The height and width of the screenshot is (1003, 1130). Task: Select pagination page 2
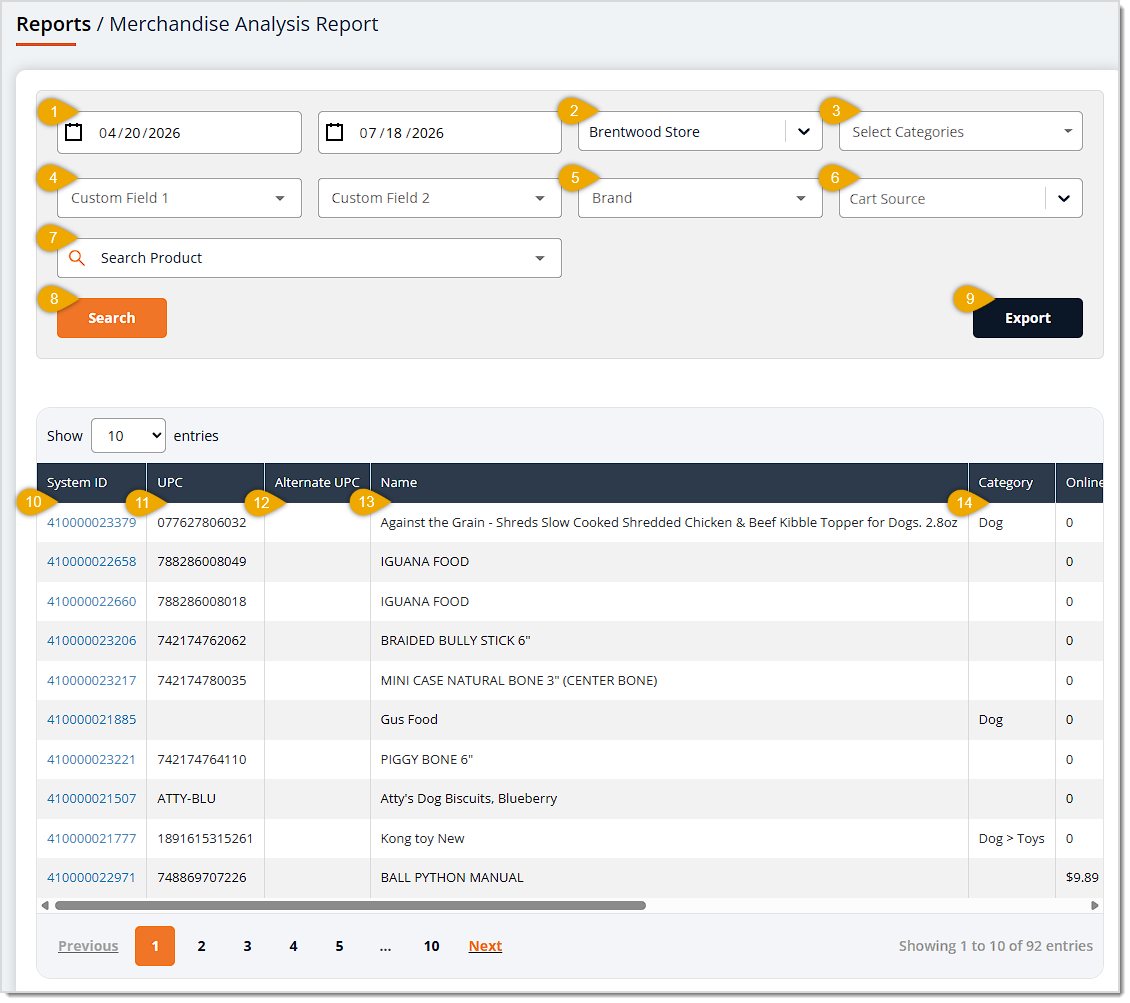pos(201,946)
